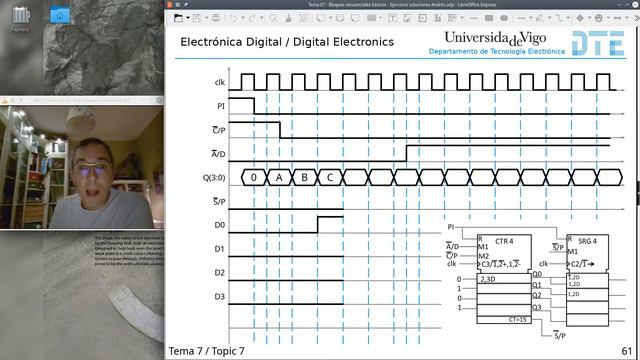Click the Insert Chart icon
The height and width of the screenshot is (360, 640).
[438, 18]
